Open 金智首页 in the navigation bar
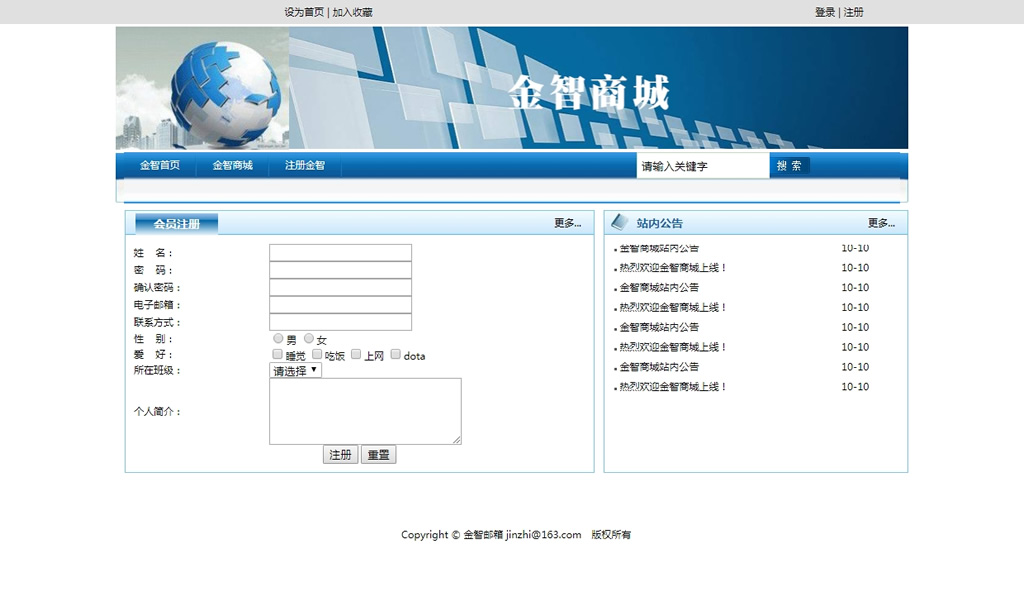Image resolution: width=1024 pixels, height=596 pixels. (160, 165)
